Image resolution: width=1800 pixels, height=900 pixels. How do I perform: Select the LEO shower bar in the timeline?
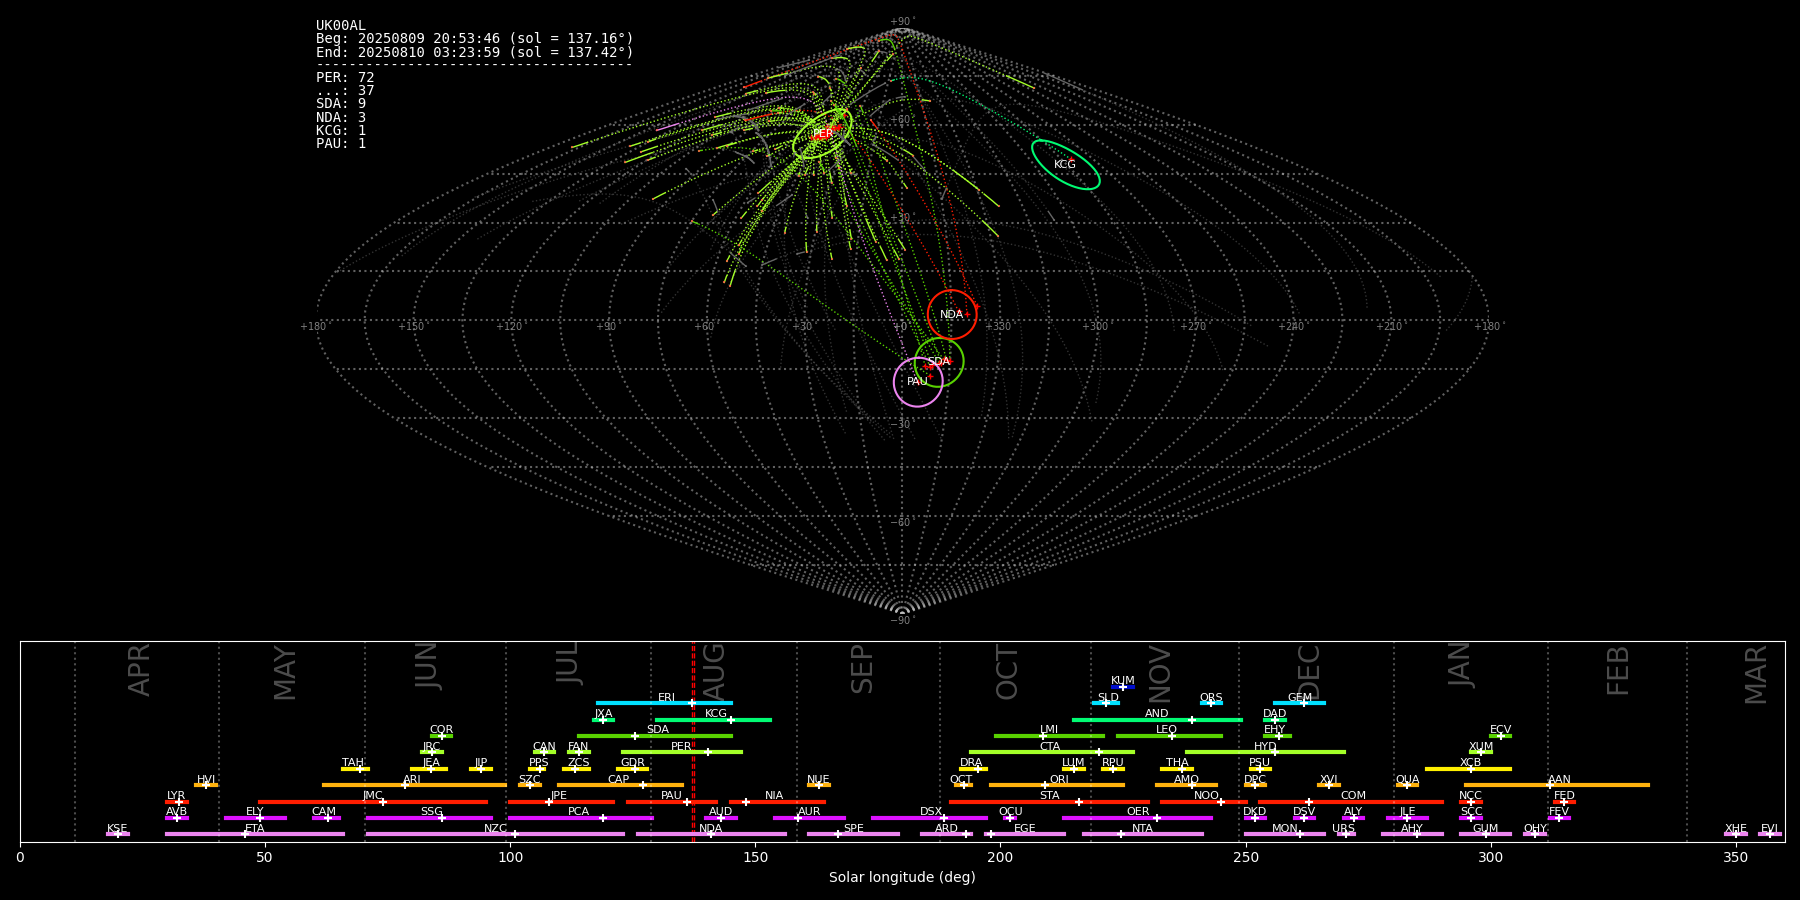[x=1169, y=736]
